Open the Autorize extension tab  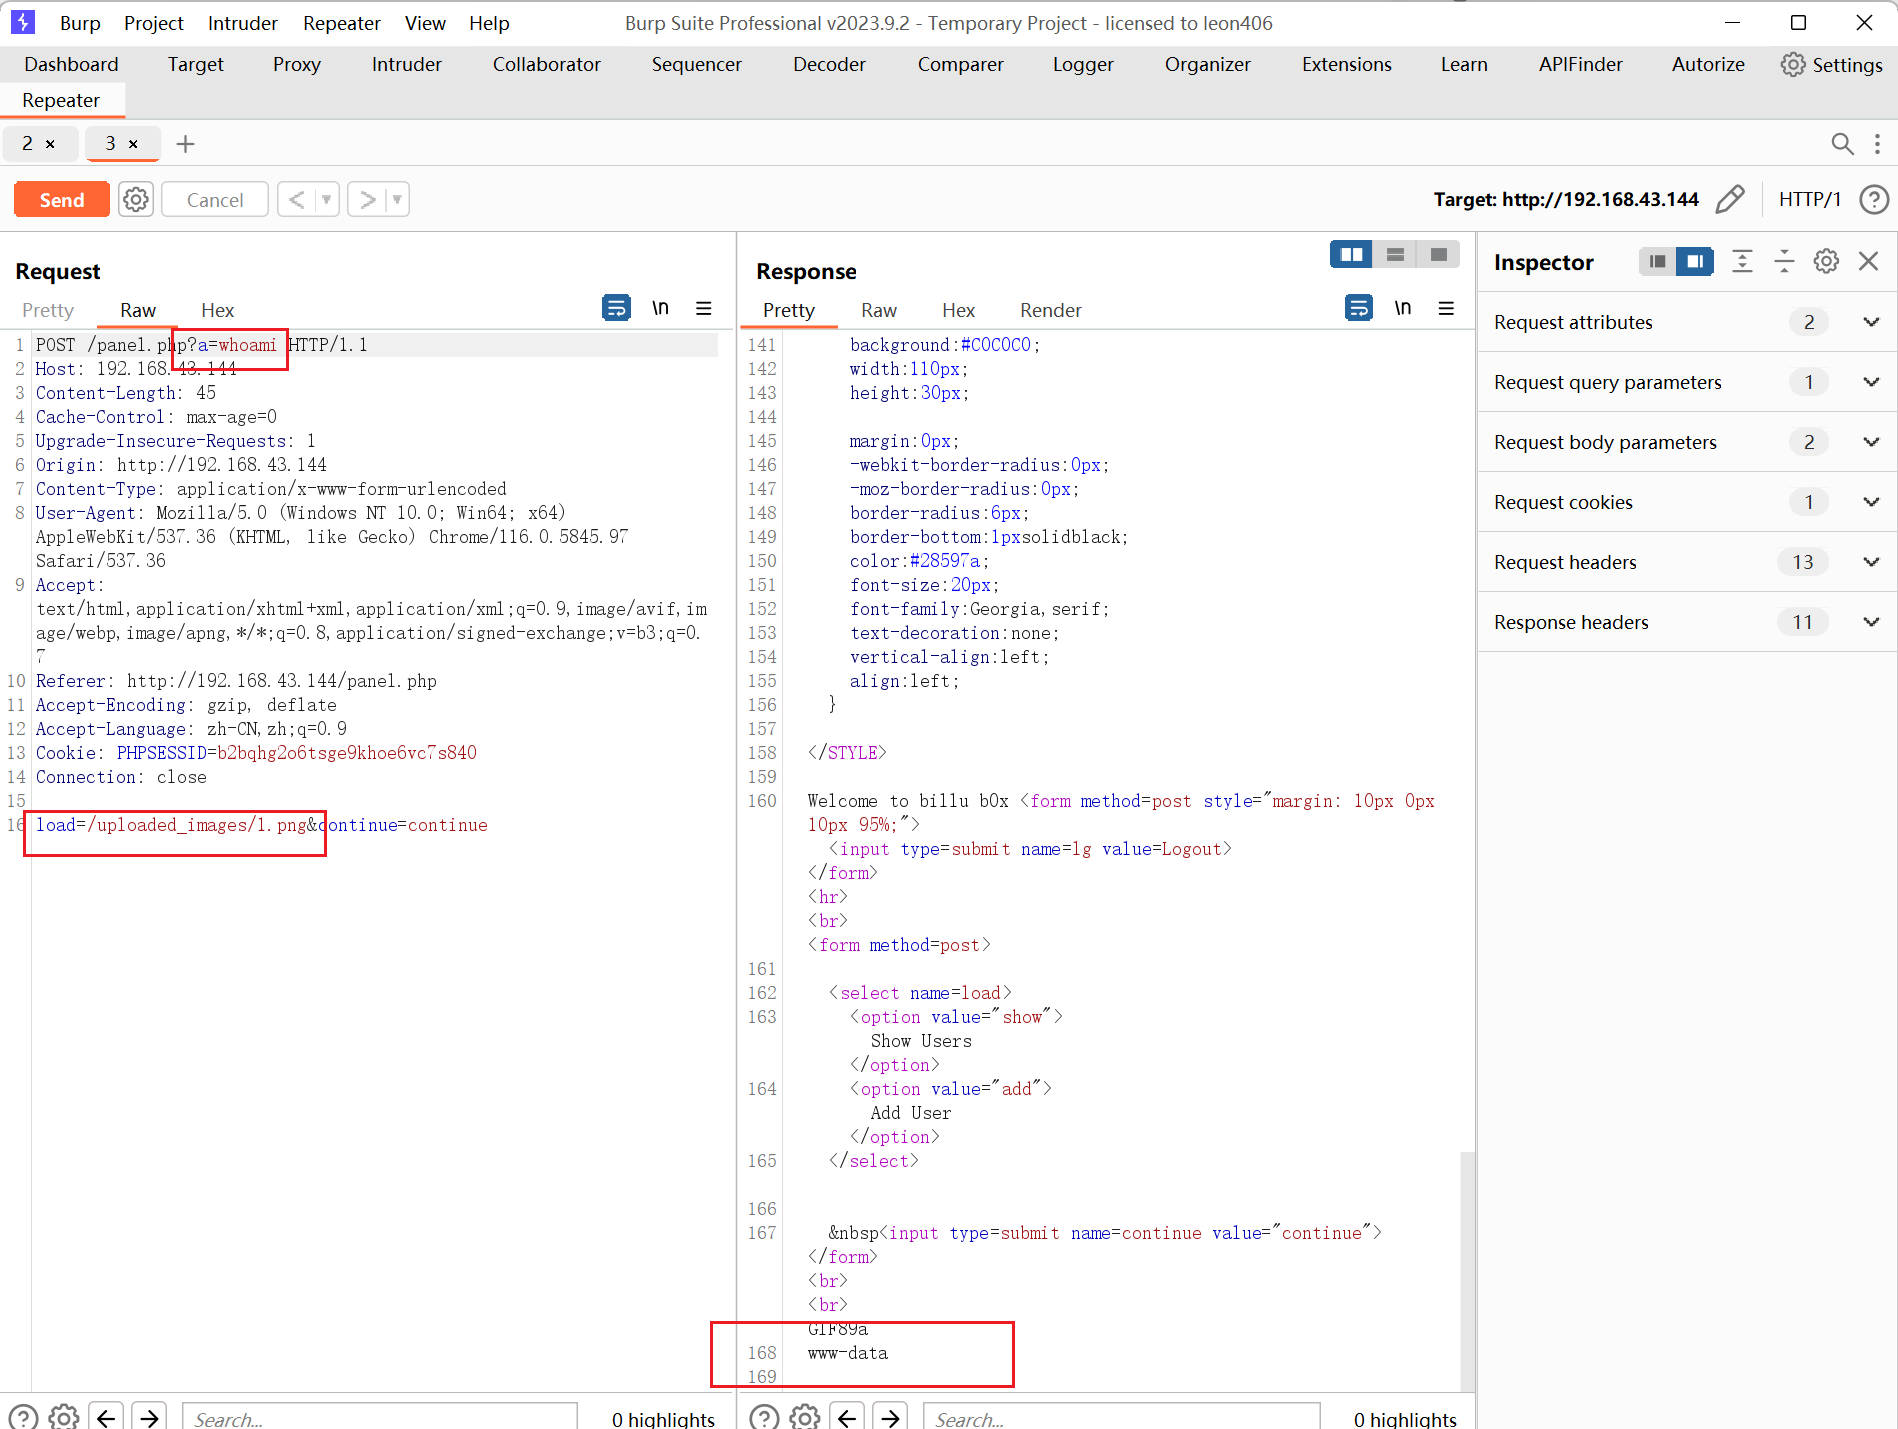tap(1708, 64)
